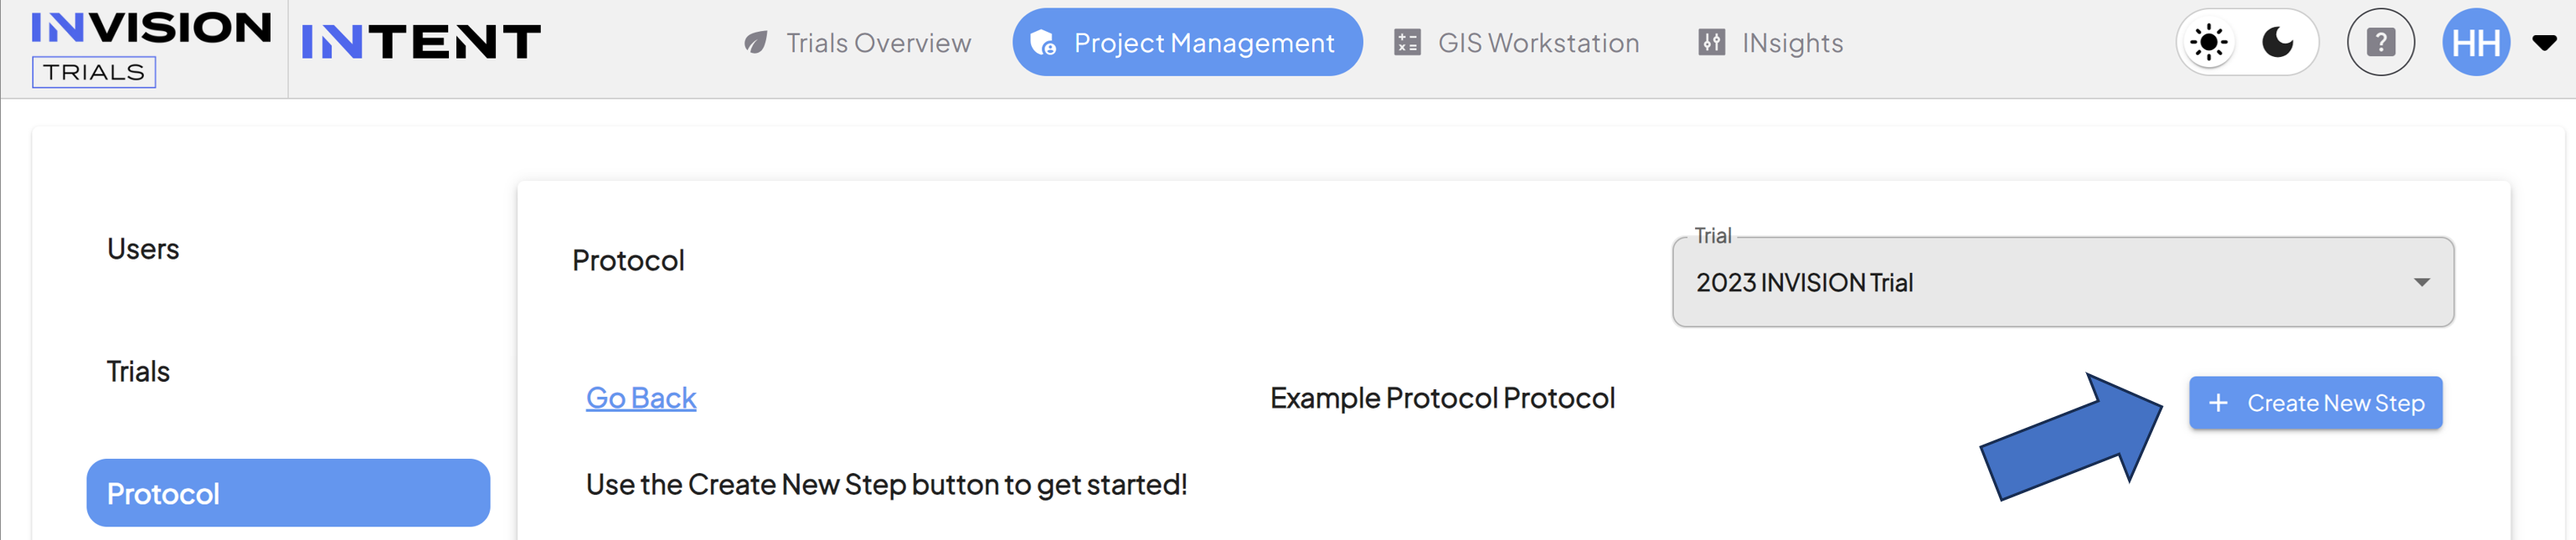The width and height of the screenshot is (2576, 540).
Task: Expand the user account menu arrow
Action: pyautogui.click(x=2544, y=43)
